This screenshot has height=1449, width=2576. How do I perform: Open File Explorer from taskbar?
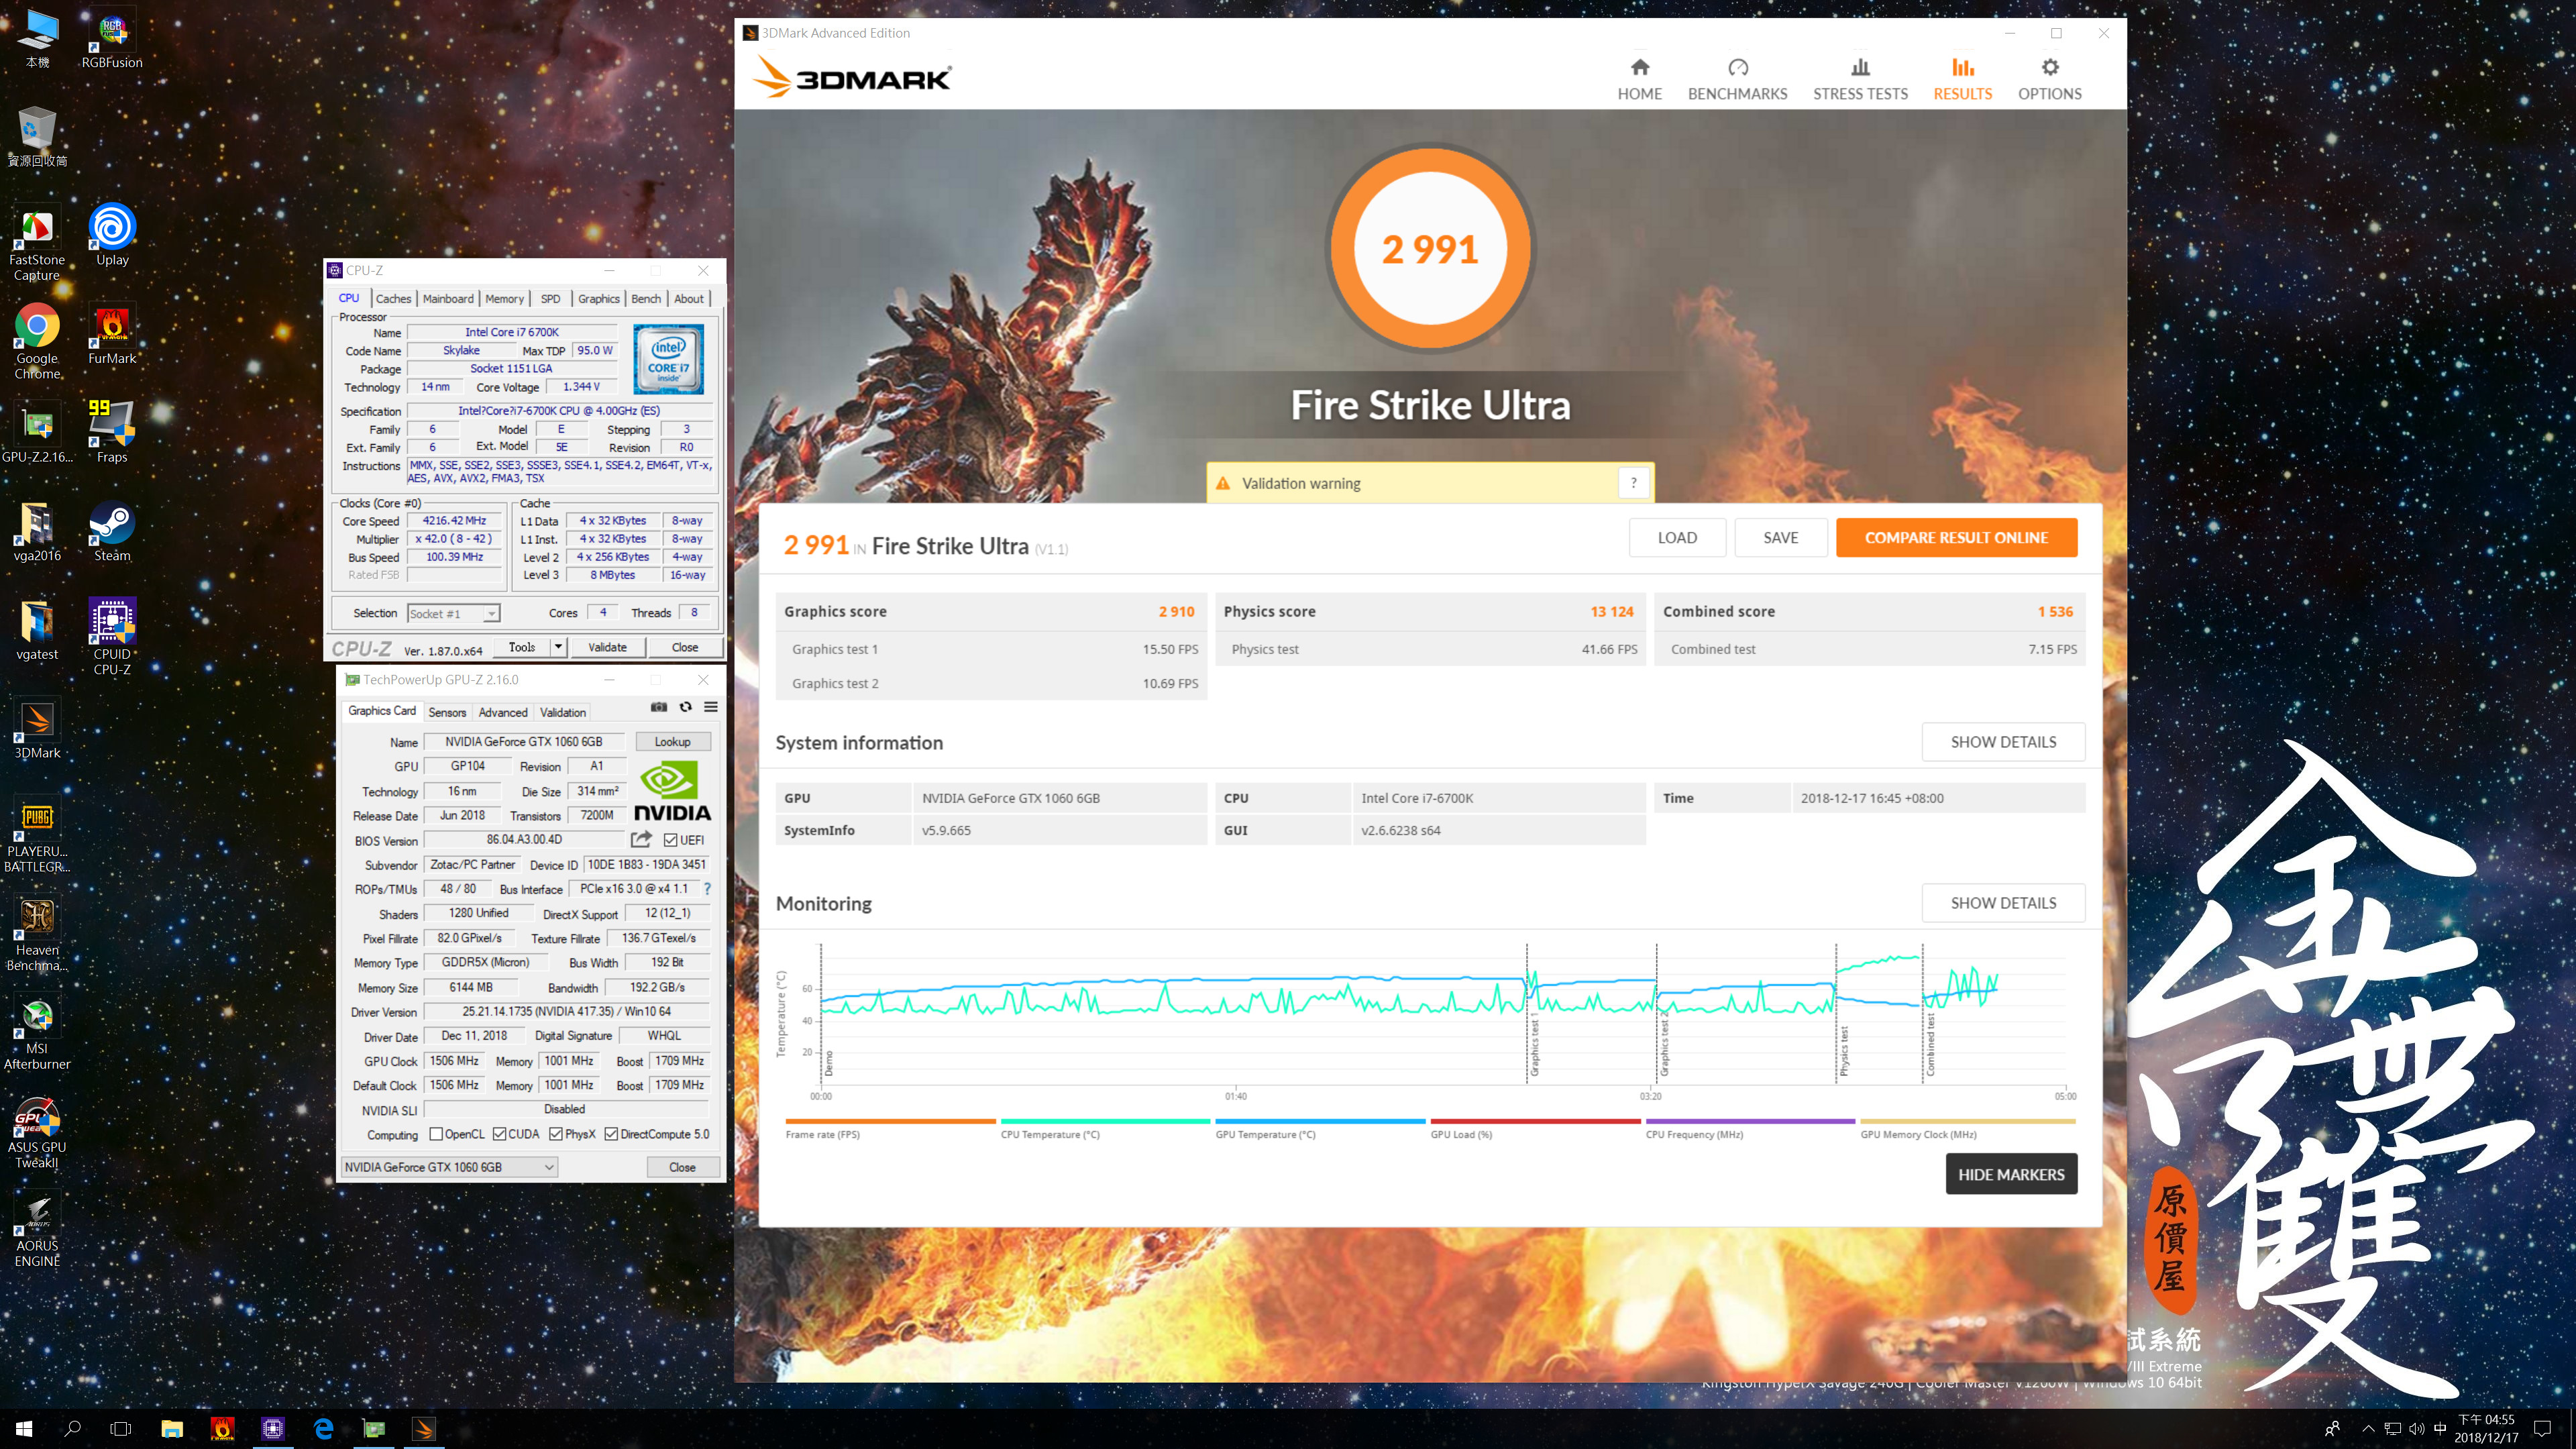point(172,1429)
